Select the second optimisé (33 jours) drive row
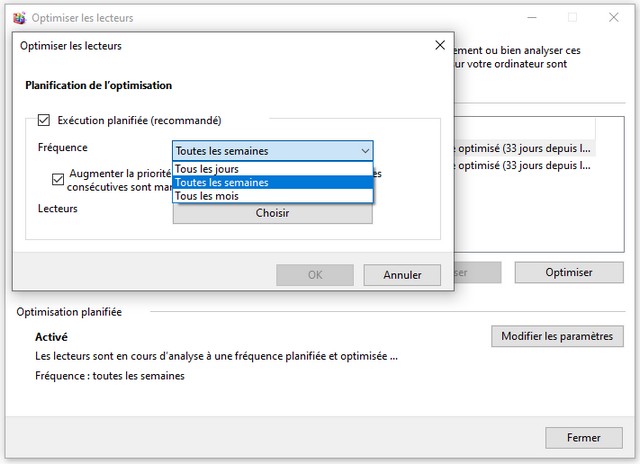Screen dimensions: 640x464 click(x=524, y=166)
